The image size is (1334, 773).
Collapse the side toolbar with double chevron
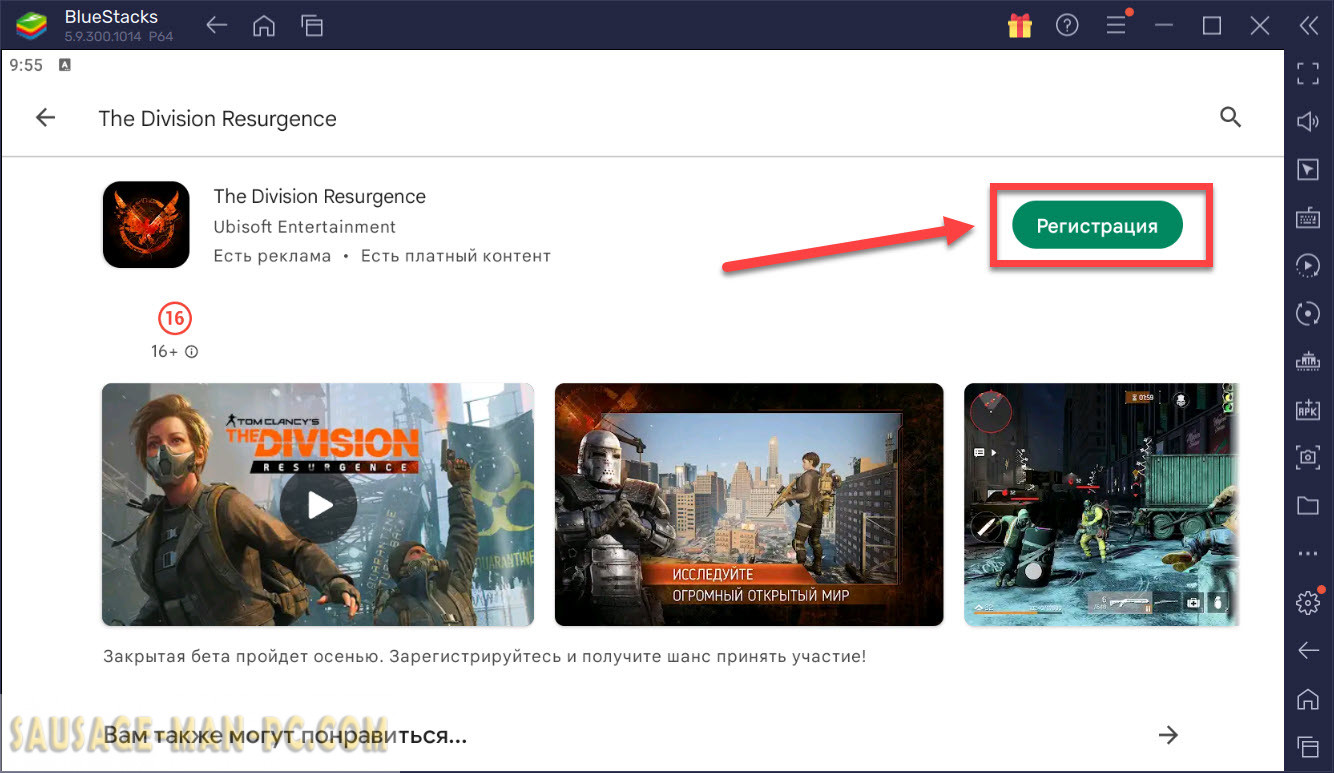click(1308, 26)
